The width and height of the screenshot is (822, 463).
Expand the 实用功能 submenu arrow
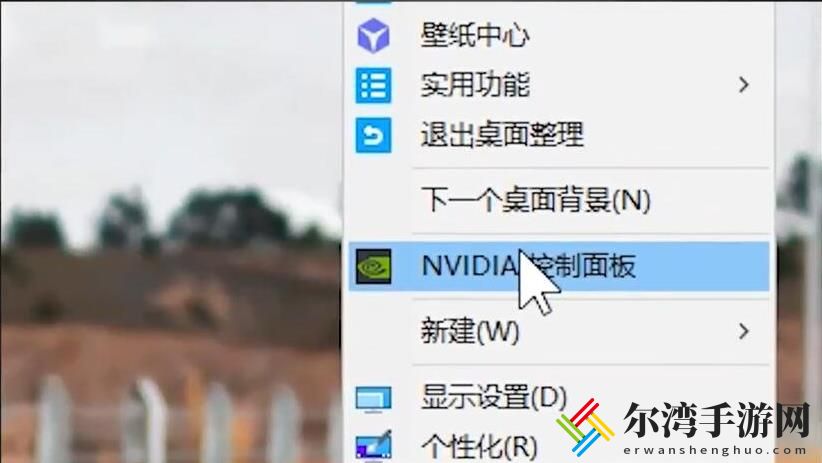click(743, 85)
